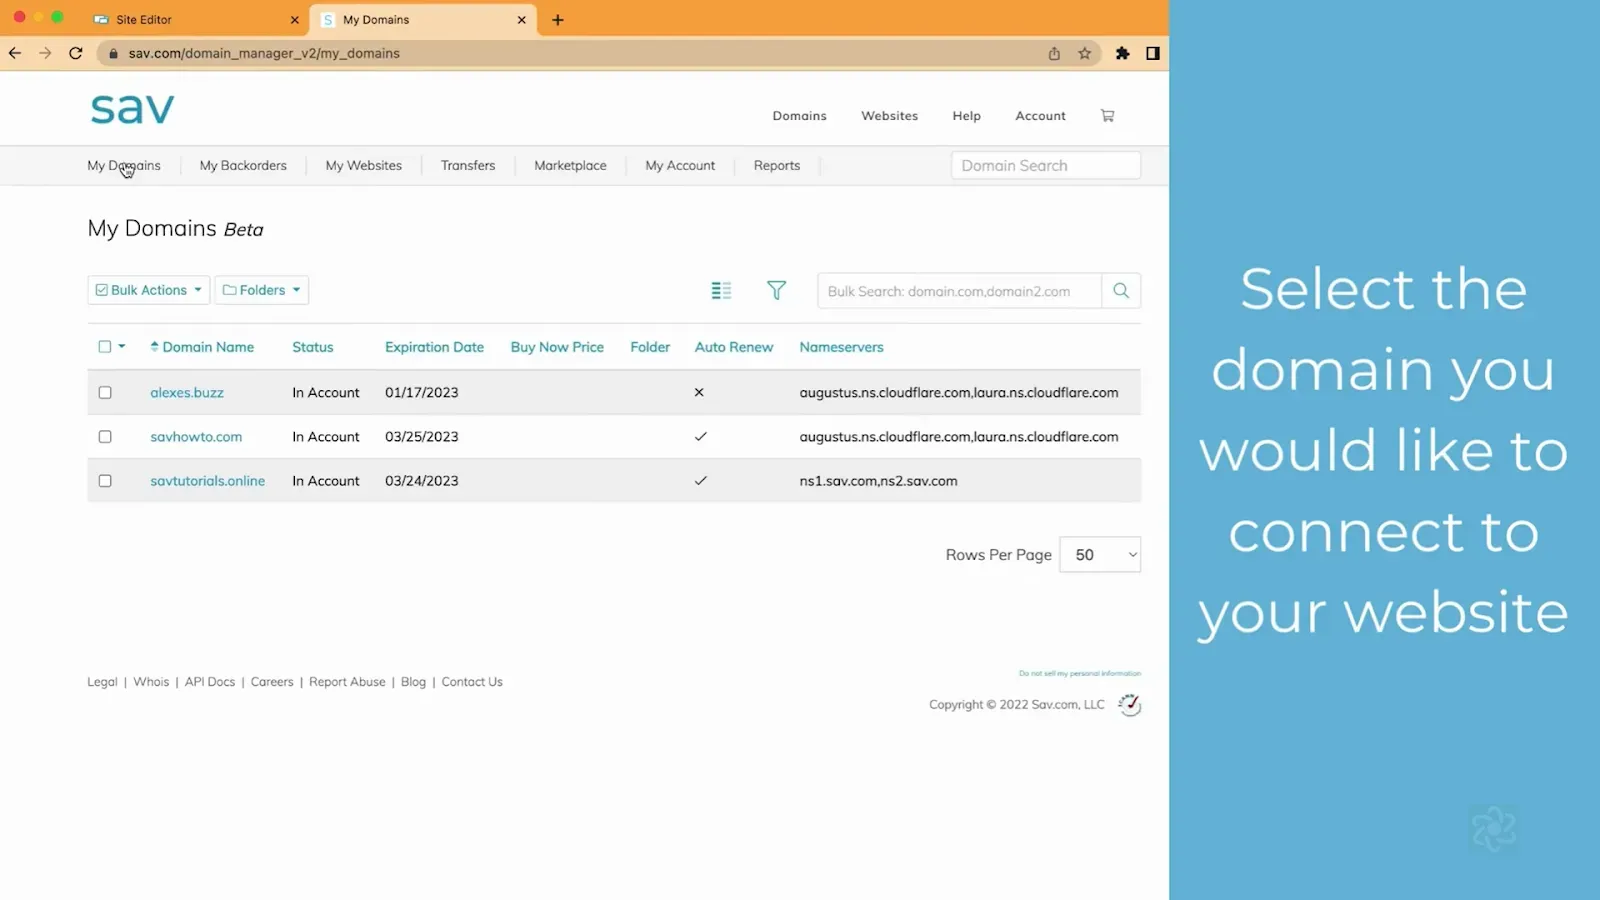The height and width of the screenshot is (900, 1600).
Task: Open a new browser tab
Action: pos(558,20)
